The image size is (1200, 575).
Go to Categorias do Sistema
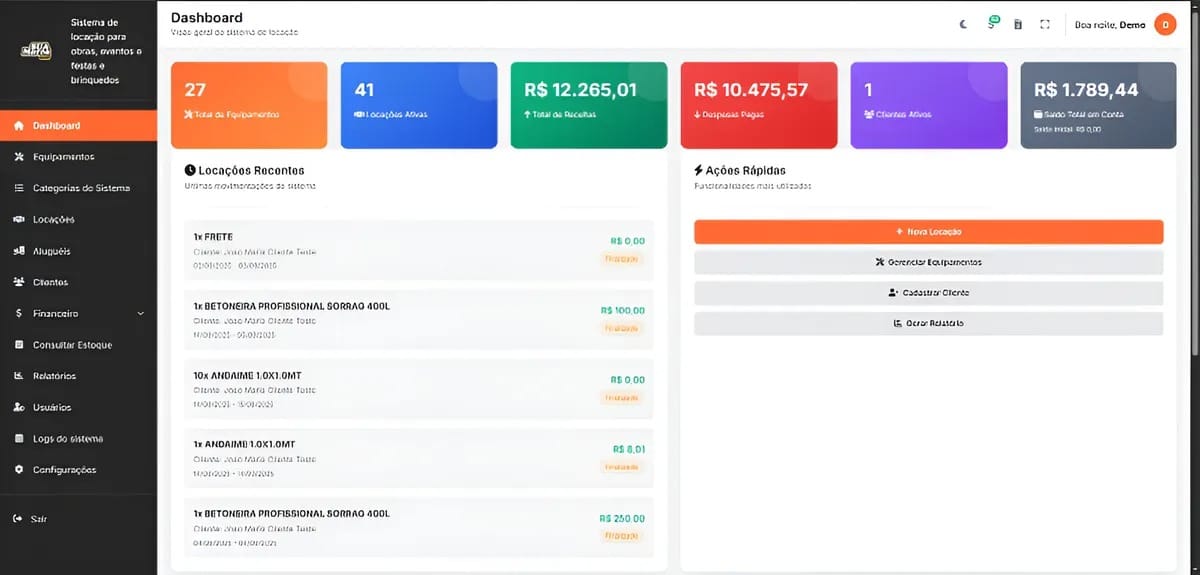[80, 188]
